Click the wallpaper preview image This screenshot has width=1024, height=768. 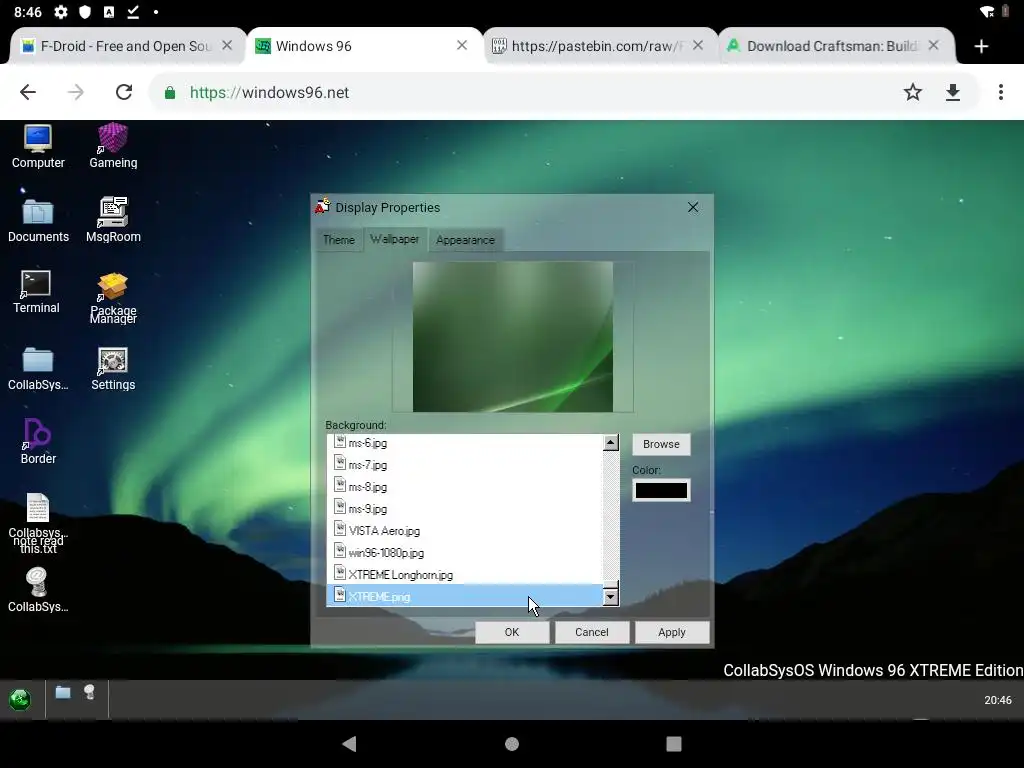pyautogui.click(x=513, y=336)
